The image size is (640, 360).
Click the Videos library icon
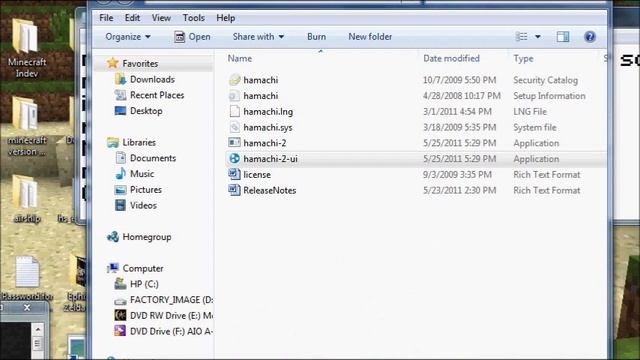(120, 205)
